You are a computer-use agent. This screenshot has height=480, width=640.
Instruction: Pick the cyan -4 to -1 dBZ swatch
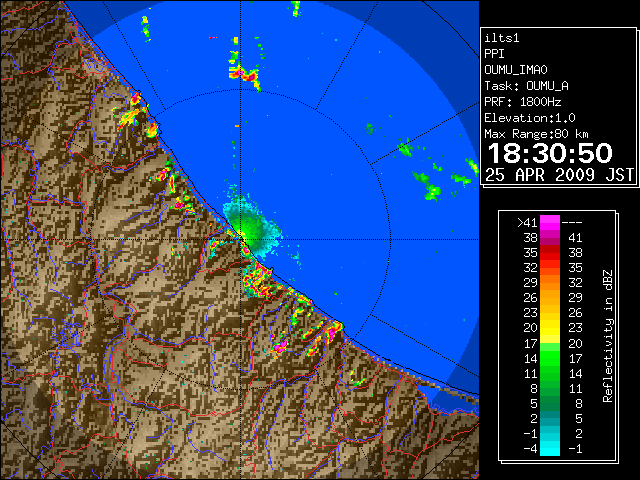tap(550, 449)
